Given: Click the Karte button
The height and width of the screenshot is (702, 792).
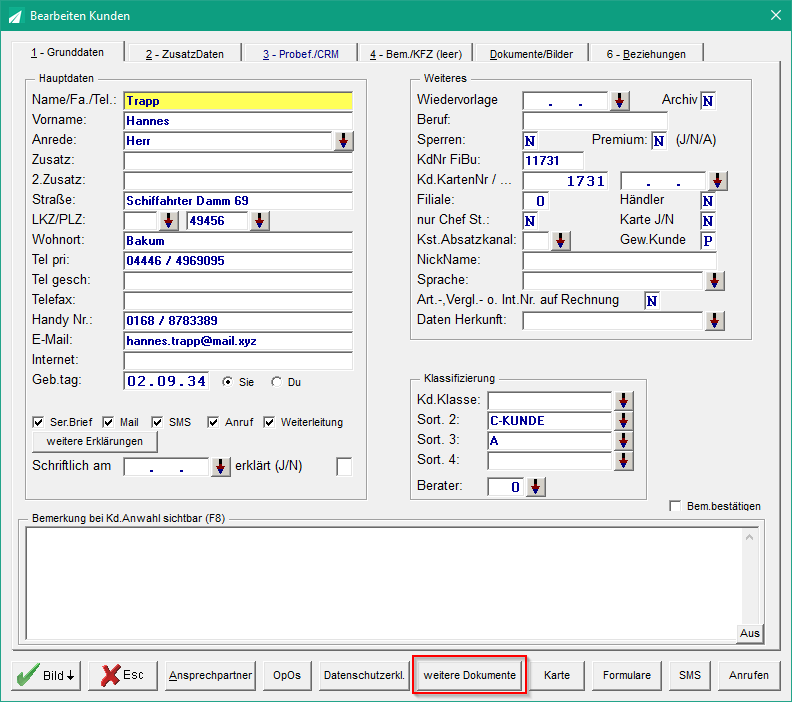Looking at the screenshot, I should [x=557, y=675].
